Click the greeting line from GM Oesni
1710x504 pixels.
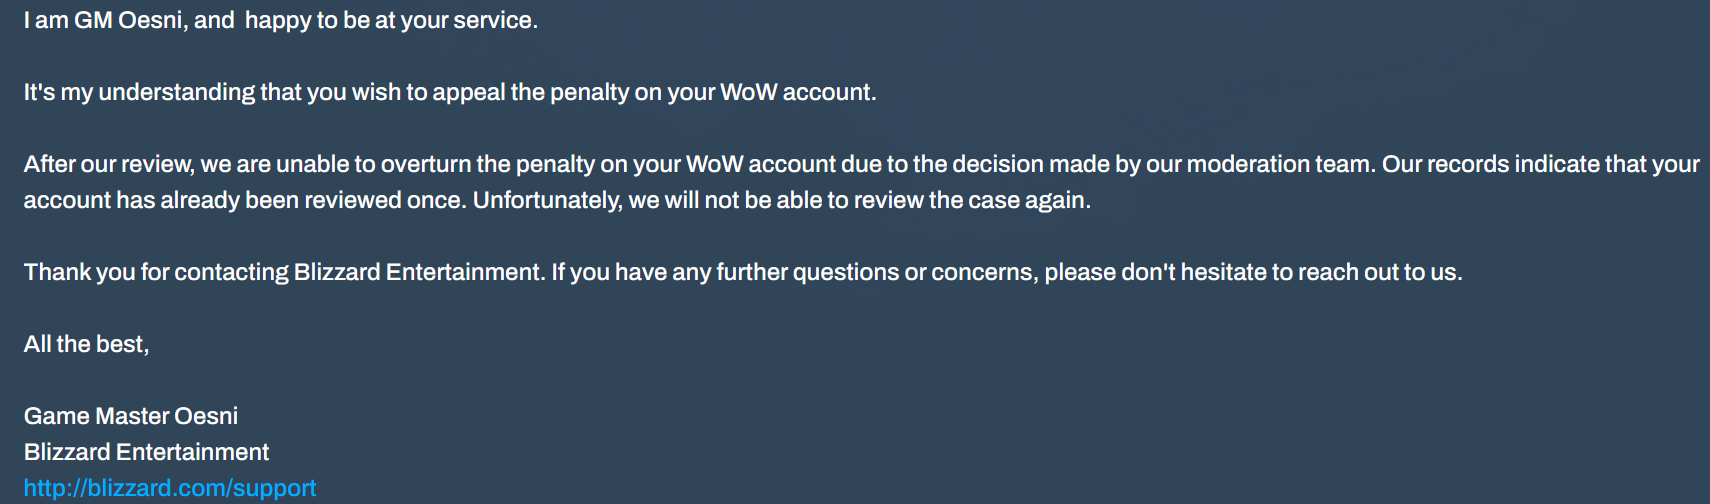(280, 20)
